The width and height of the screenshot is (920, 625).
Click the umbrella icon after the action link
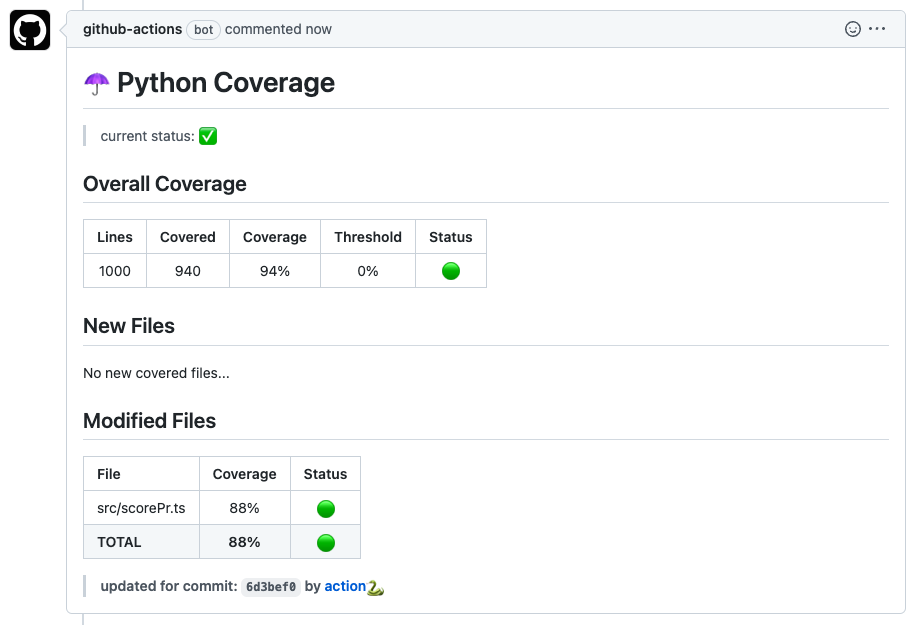(376, 587)
